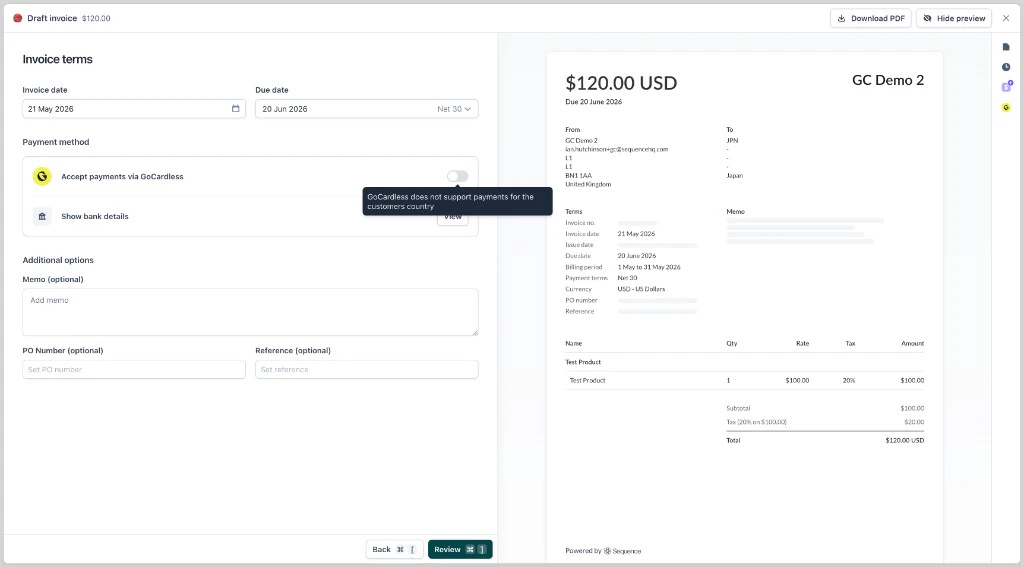Click the red Draft invoice status dot
1024x567 pixels.
pos(18,18)
